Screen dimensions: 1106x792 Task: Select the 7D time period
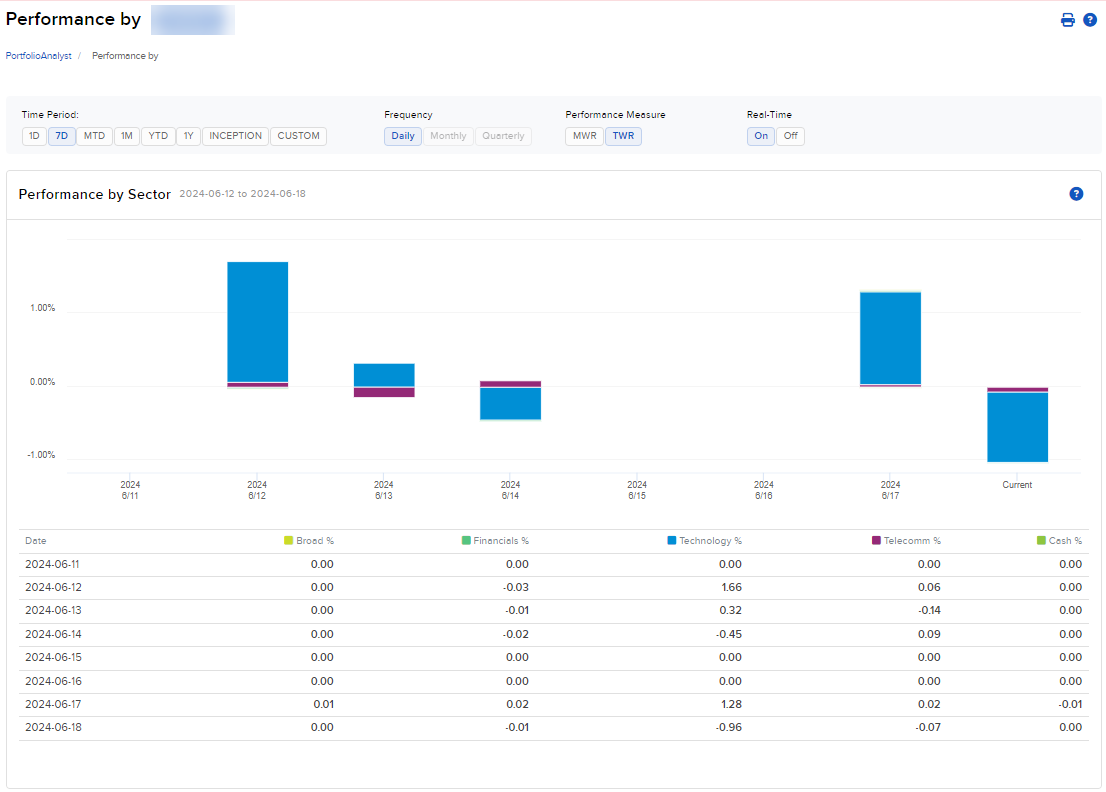click(62, 136)
